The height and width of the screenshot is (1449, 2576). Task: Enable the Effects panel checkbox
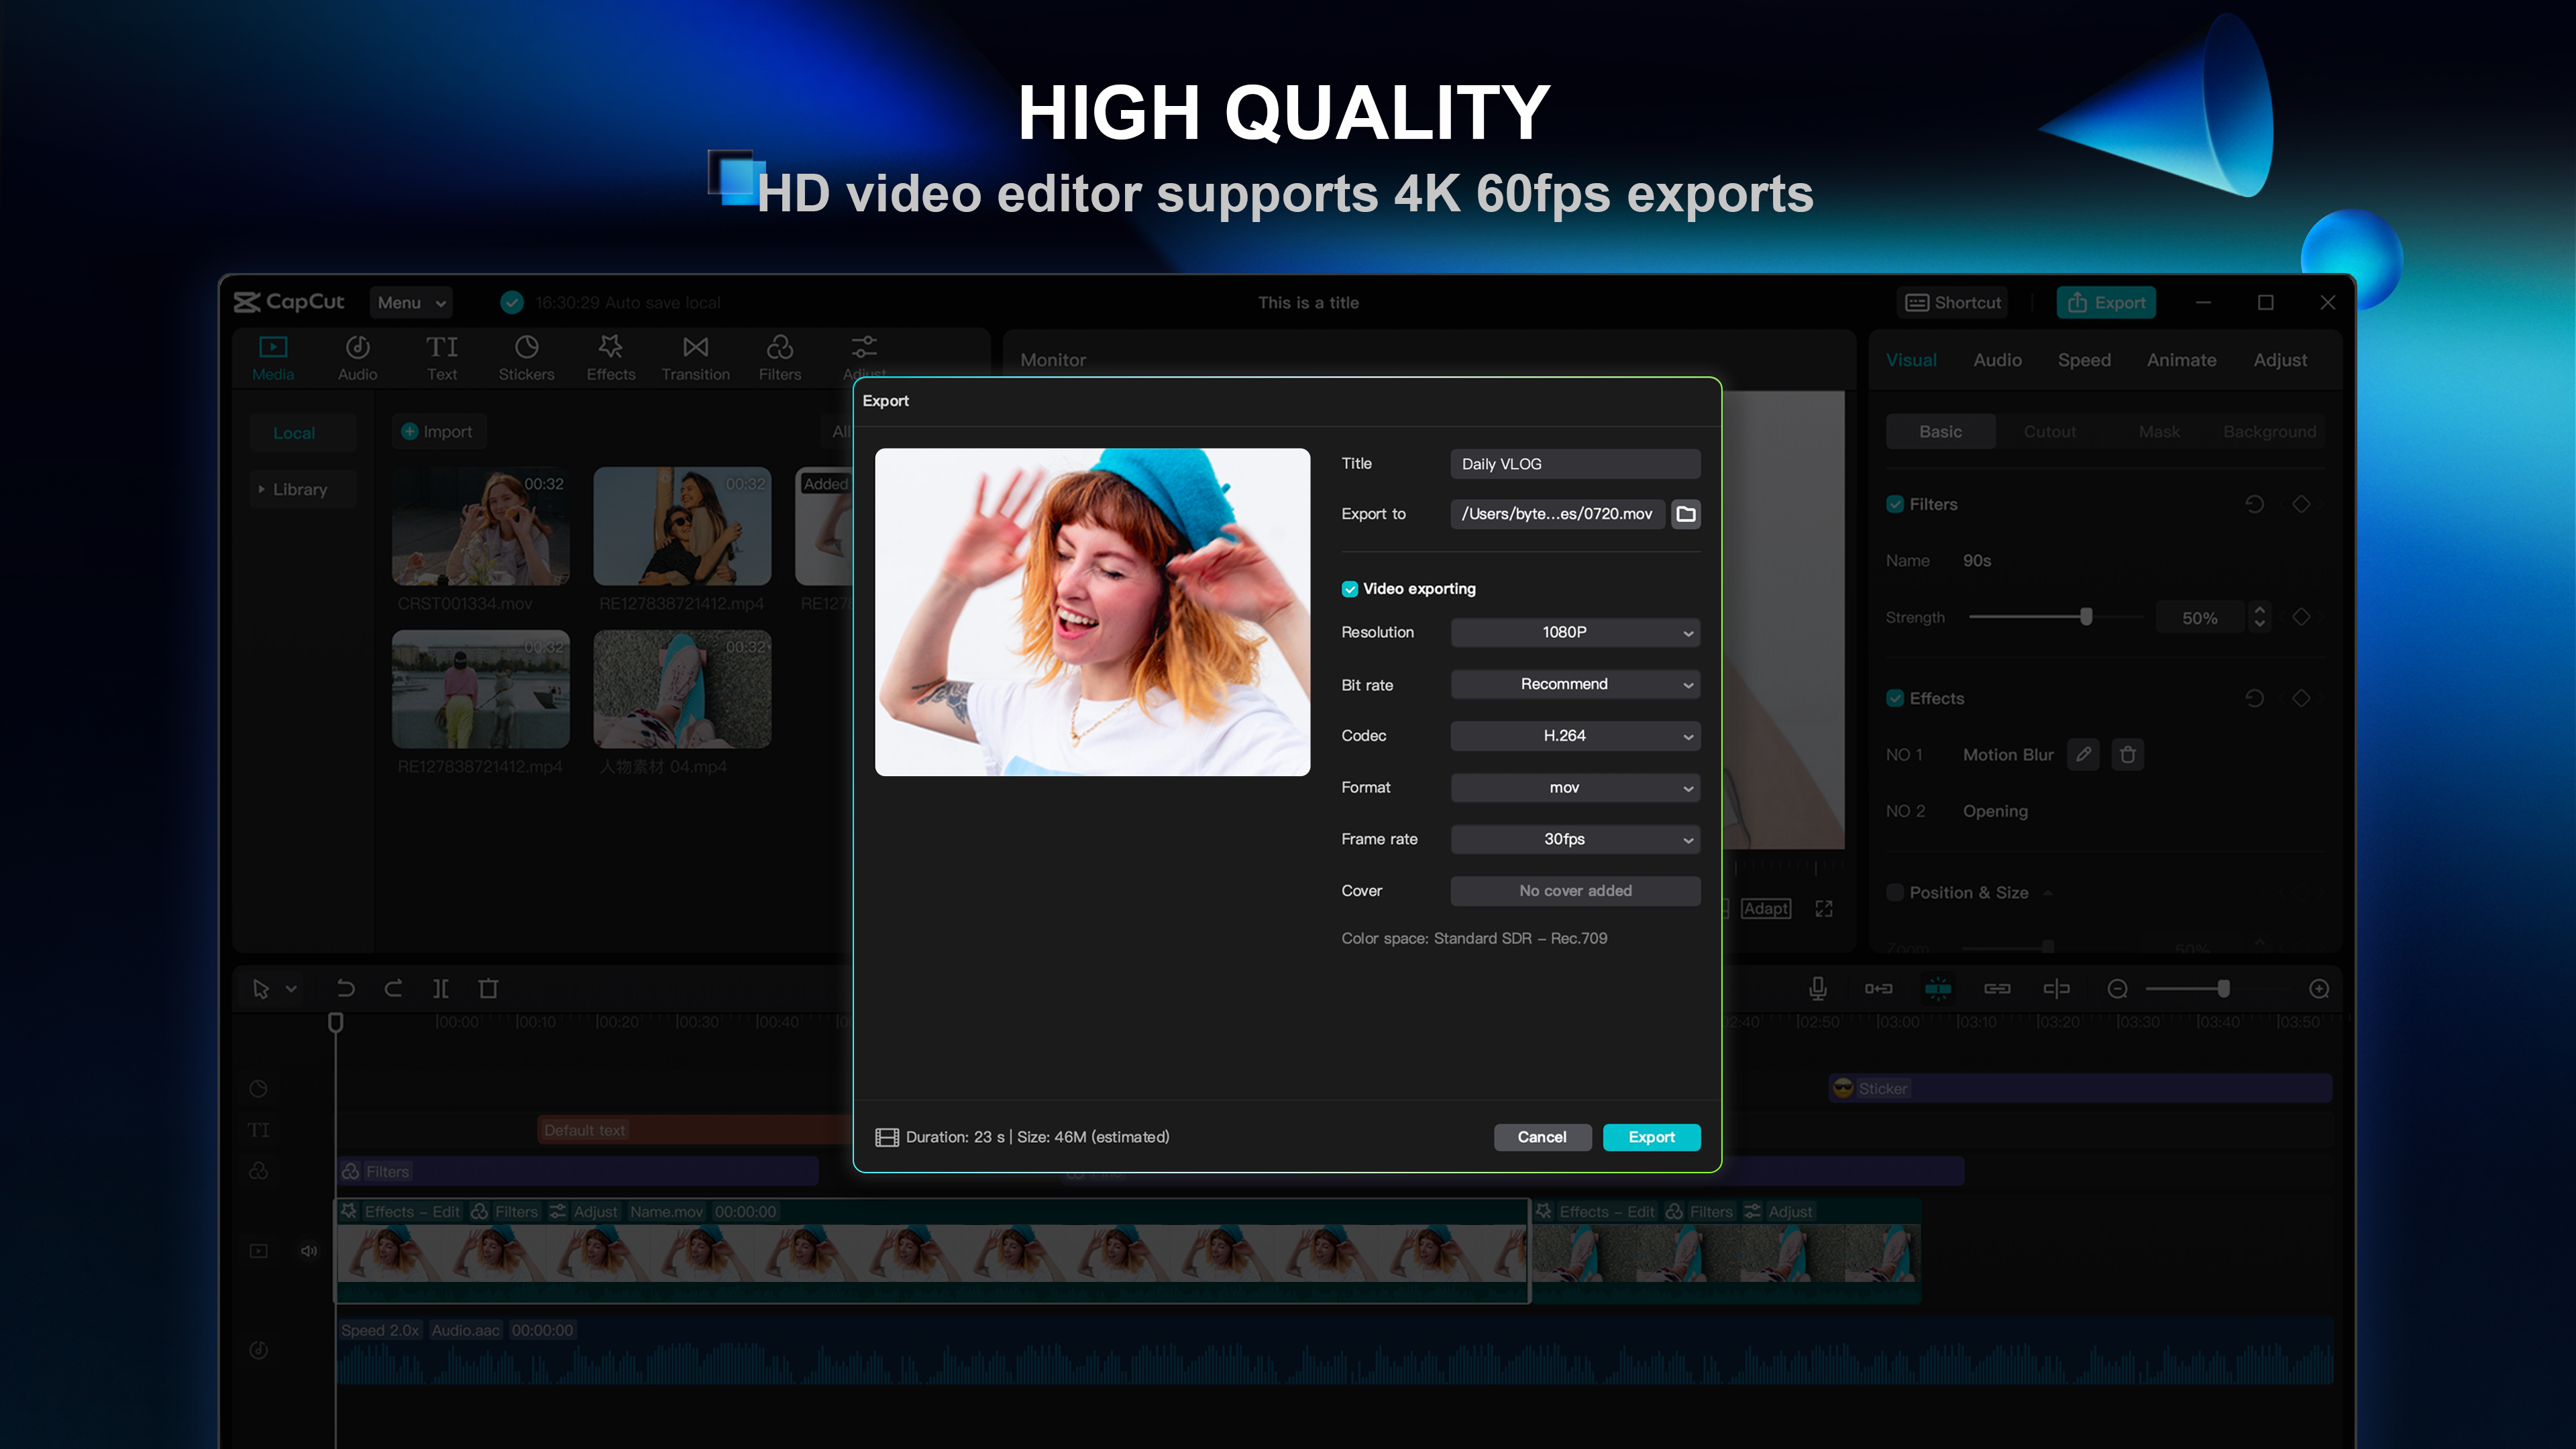1895,697
